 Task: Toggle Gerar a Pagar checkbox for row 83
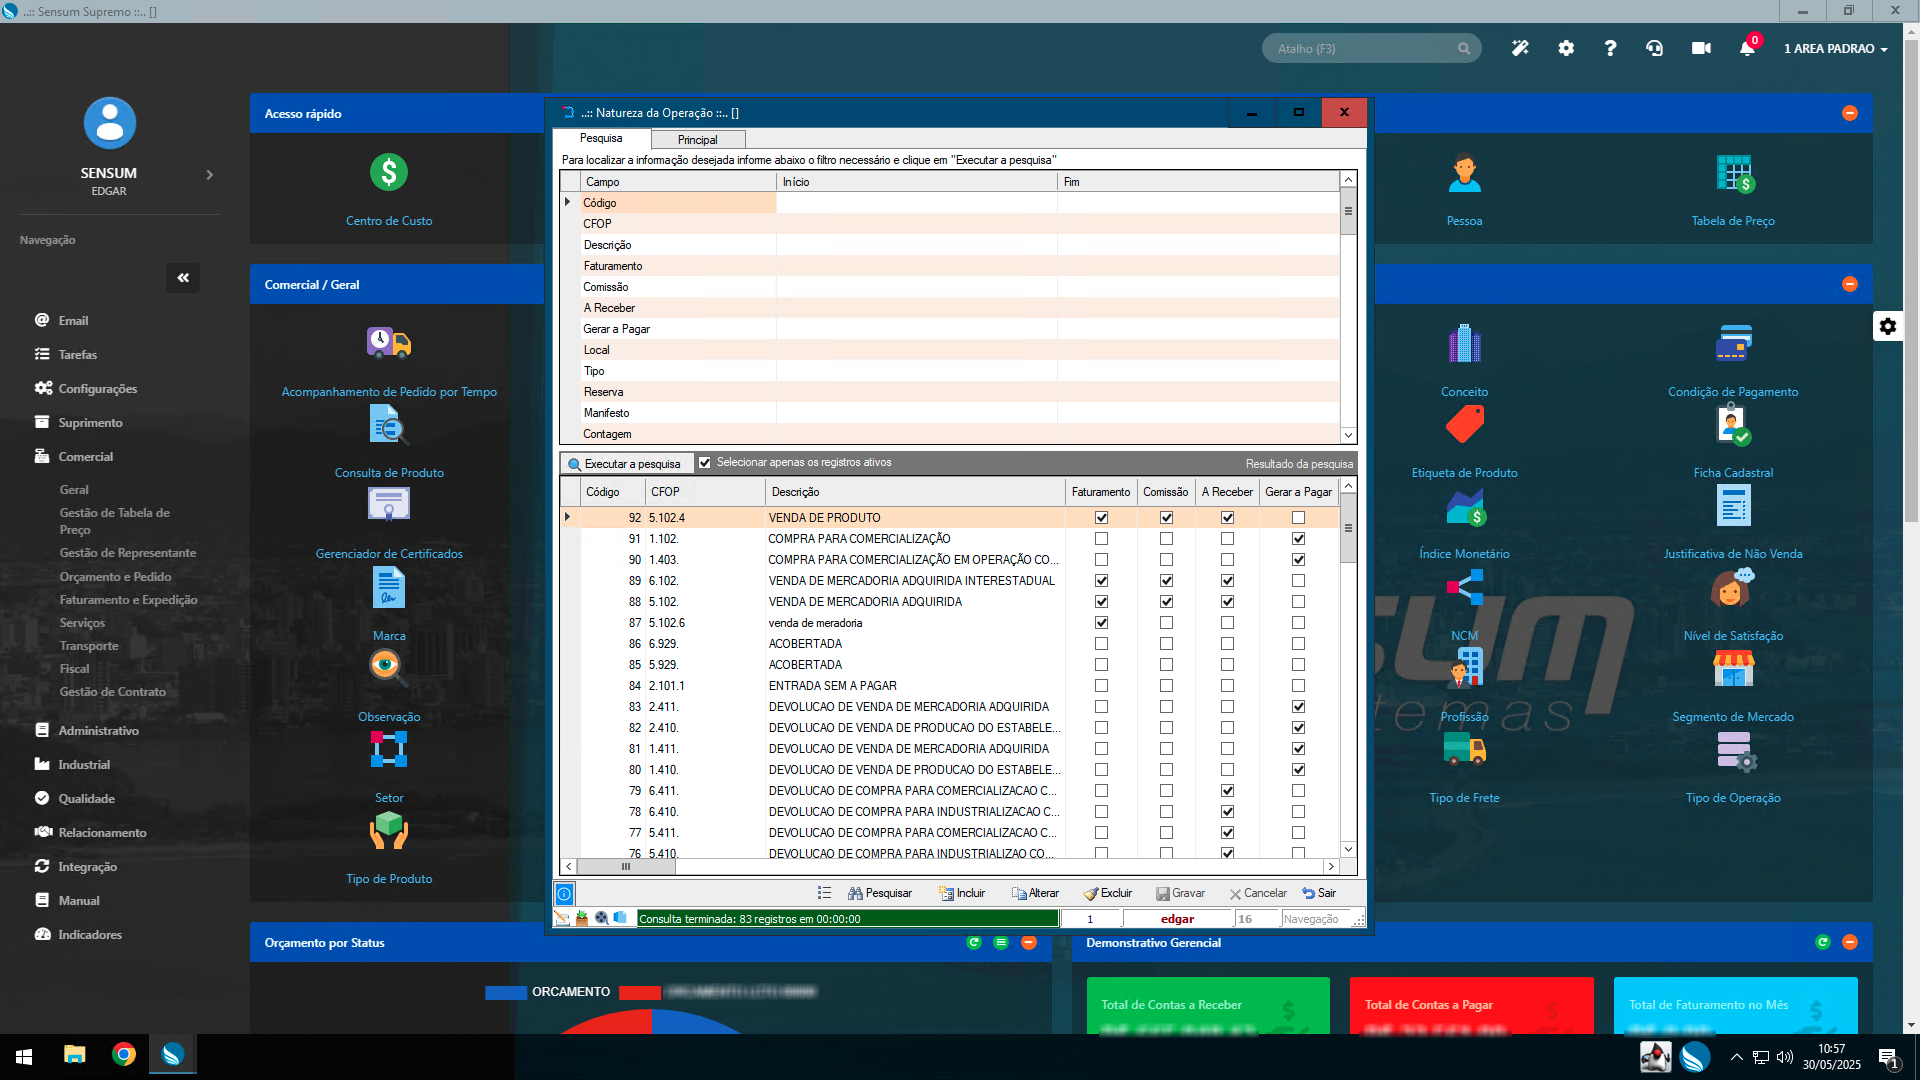tap(1298, 707)
